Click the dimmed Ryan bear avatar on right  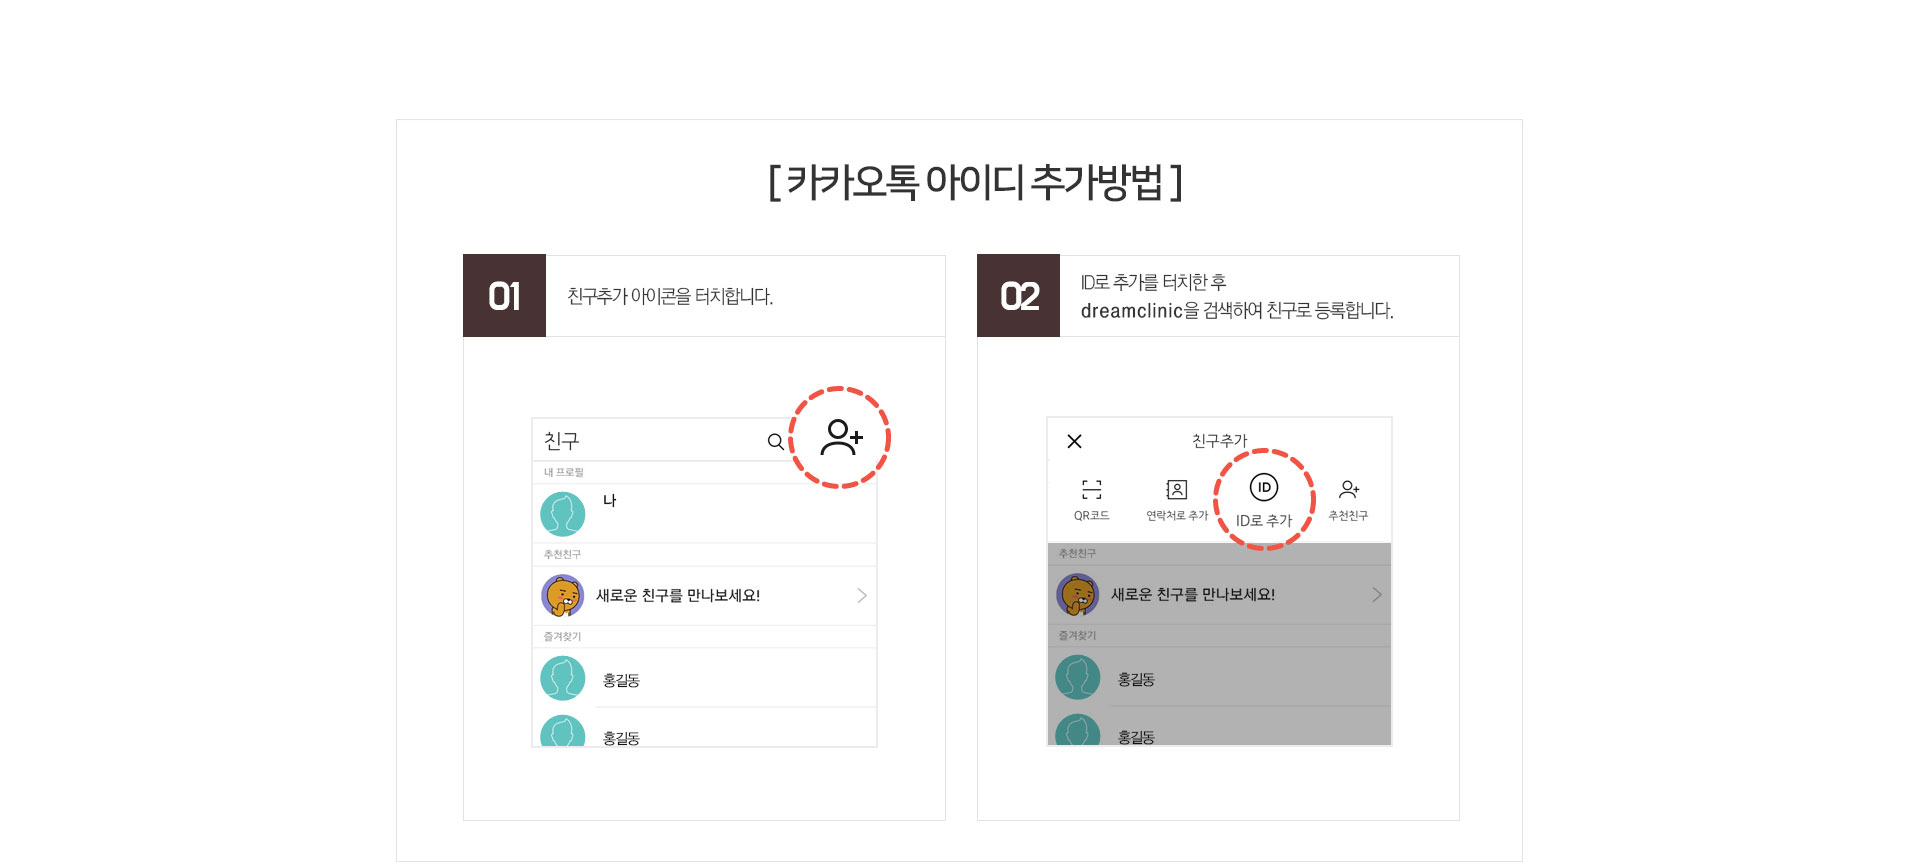(1078, 595)
